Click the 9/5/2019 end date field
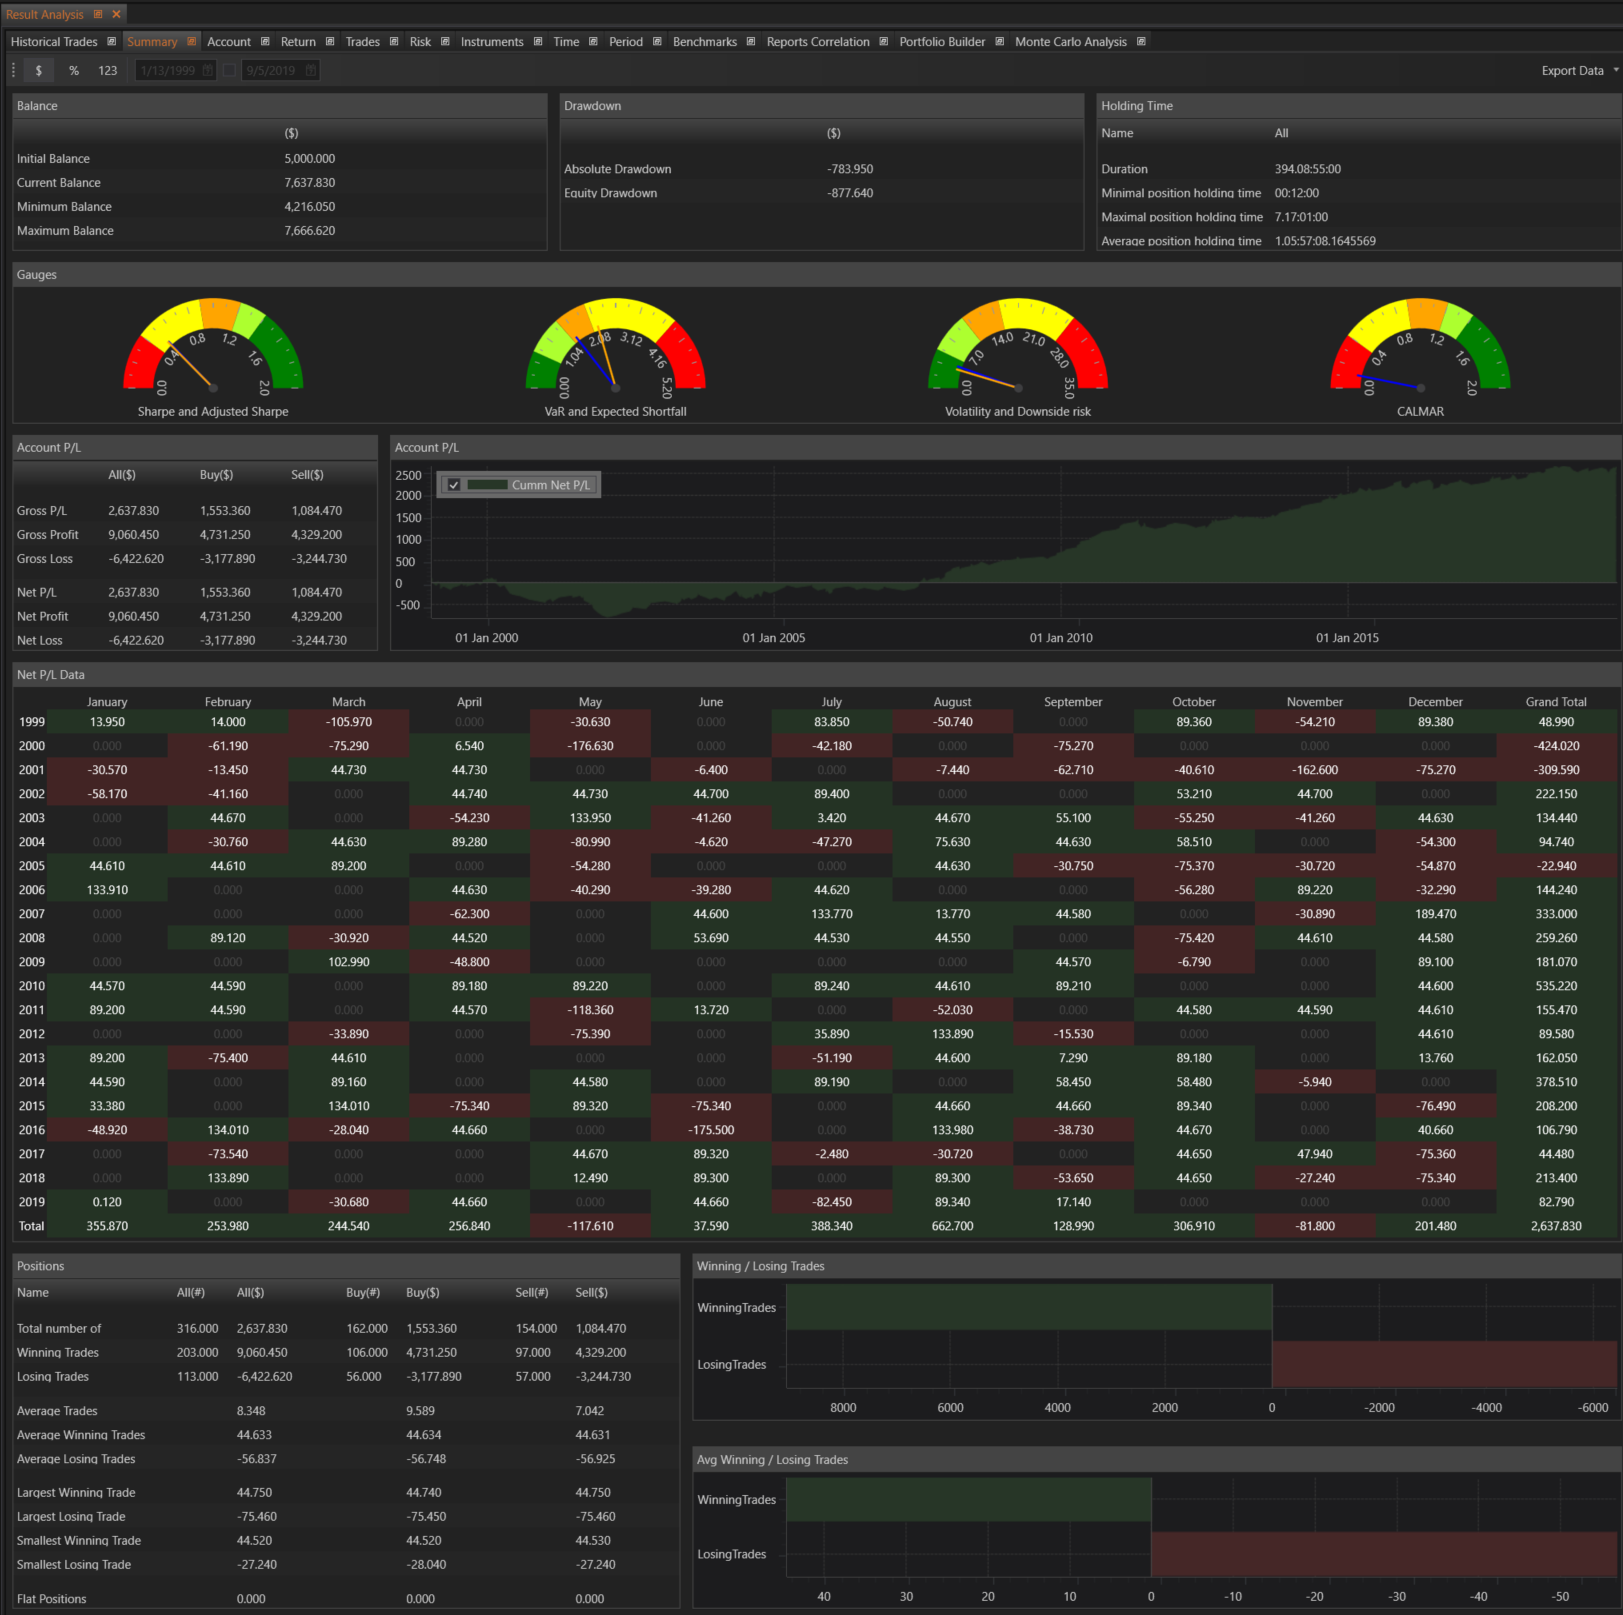The height and width of the screenshot is (1615, 1623). 272,71
